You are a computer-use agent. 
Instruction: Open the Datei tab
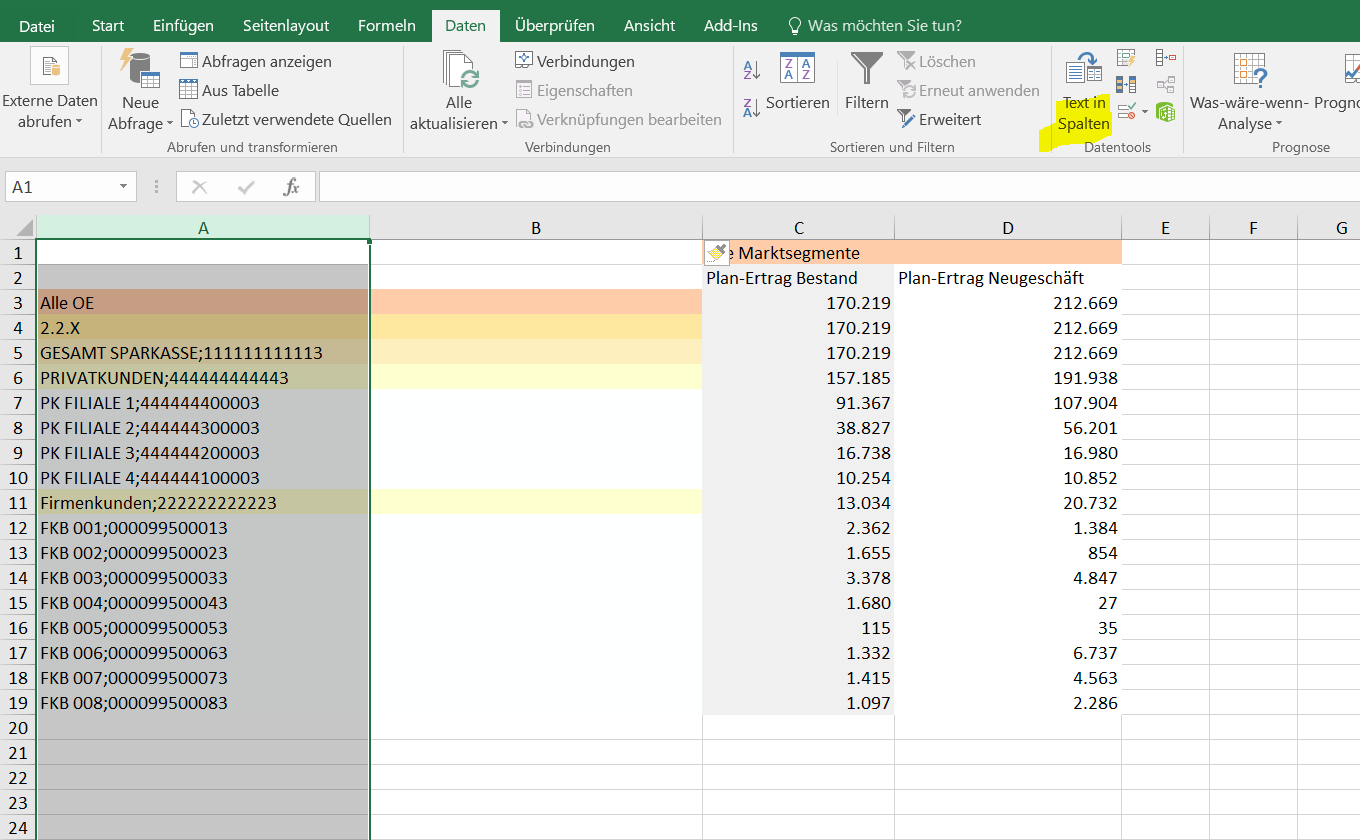click(37, 26)
